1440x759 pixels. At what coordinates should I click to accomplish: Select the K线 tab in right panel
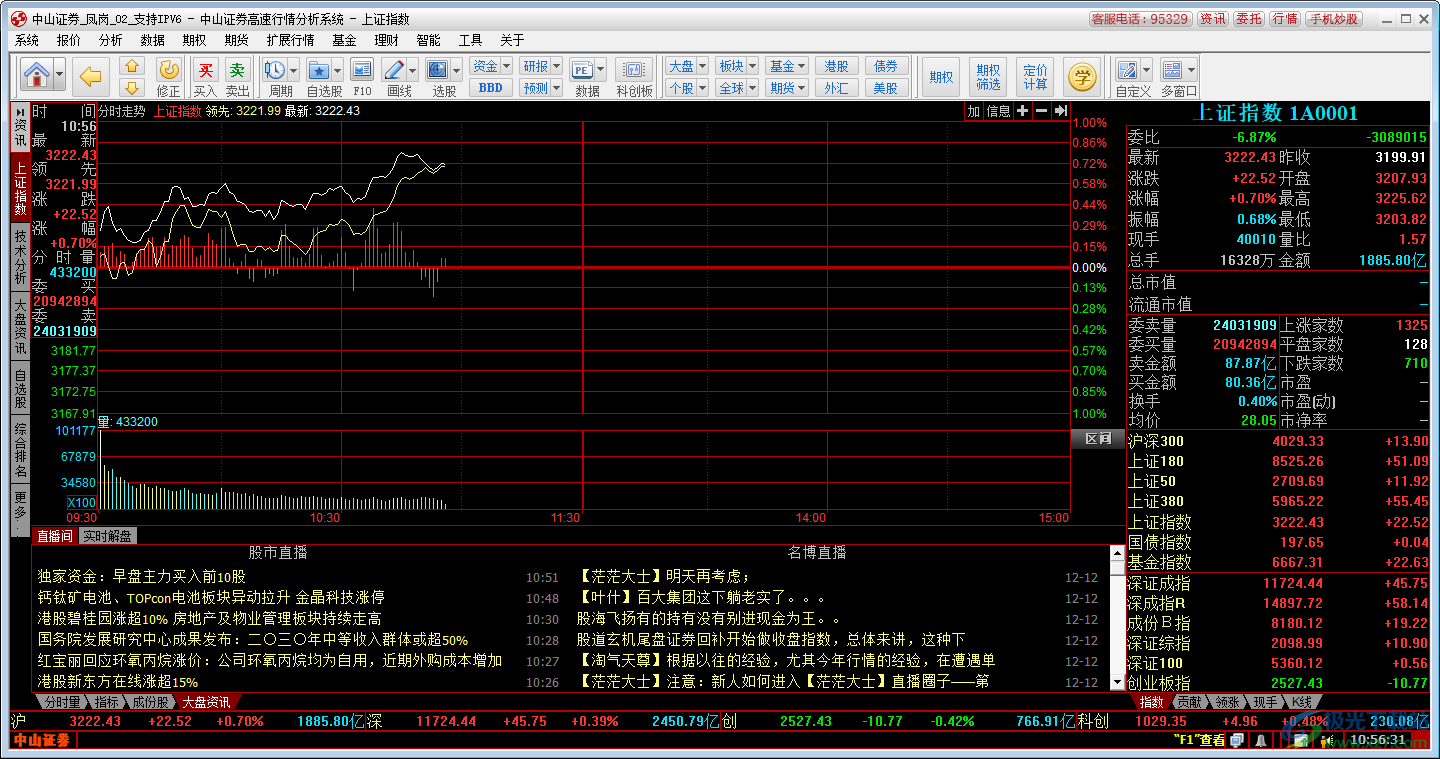1301,702
